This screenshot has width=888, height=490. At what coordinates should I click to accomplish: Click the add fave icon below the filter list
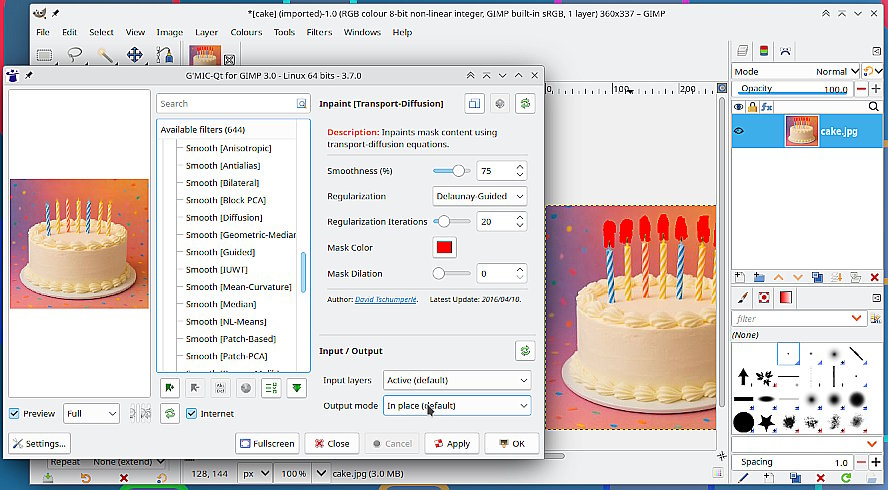pos(169,388)
